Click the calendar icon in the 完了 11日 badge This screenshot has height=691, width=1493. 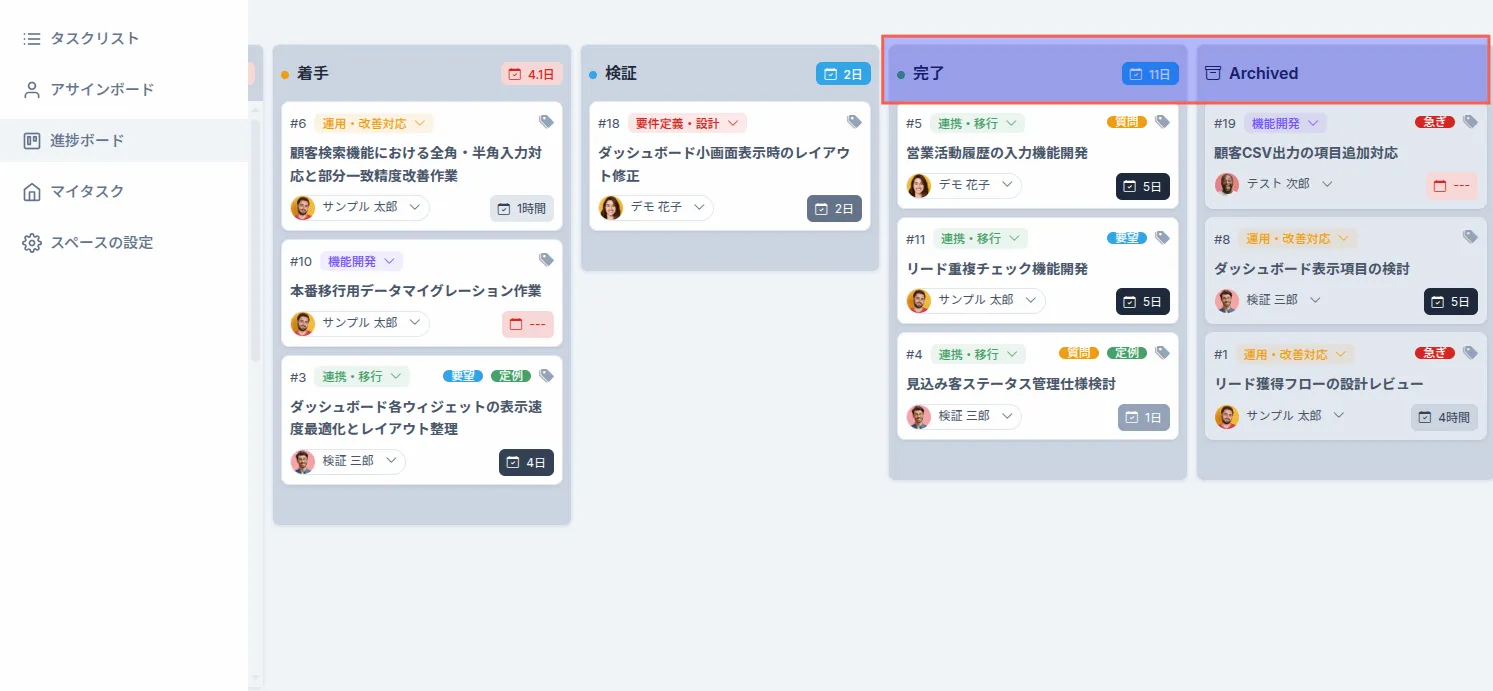click(x=1135, y=73)
